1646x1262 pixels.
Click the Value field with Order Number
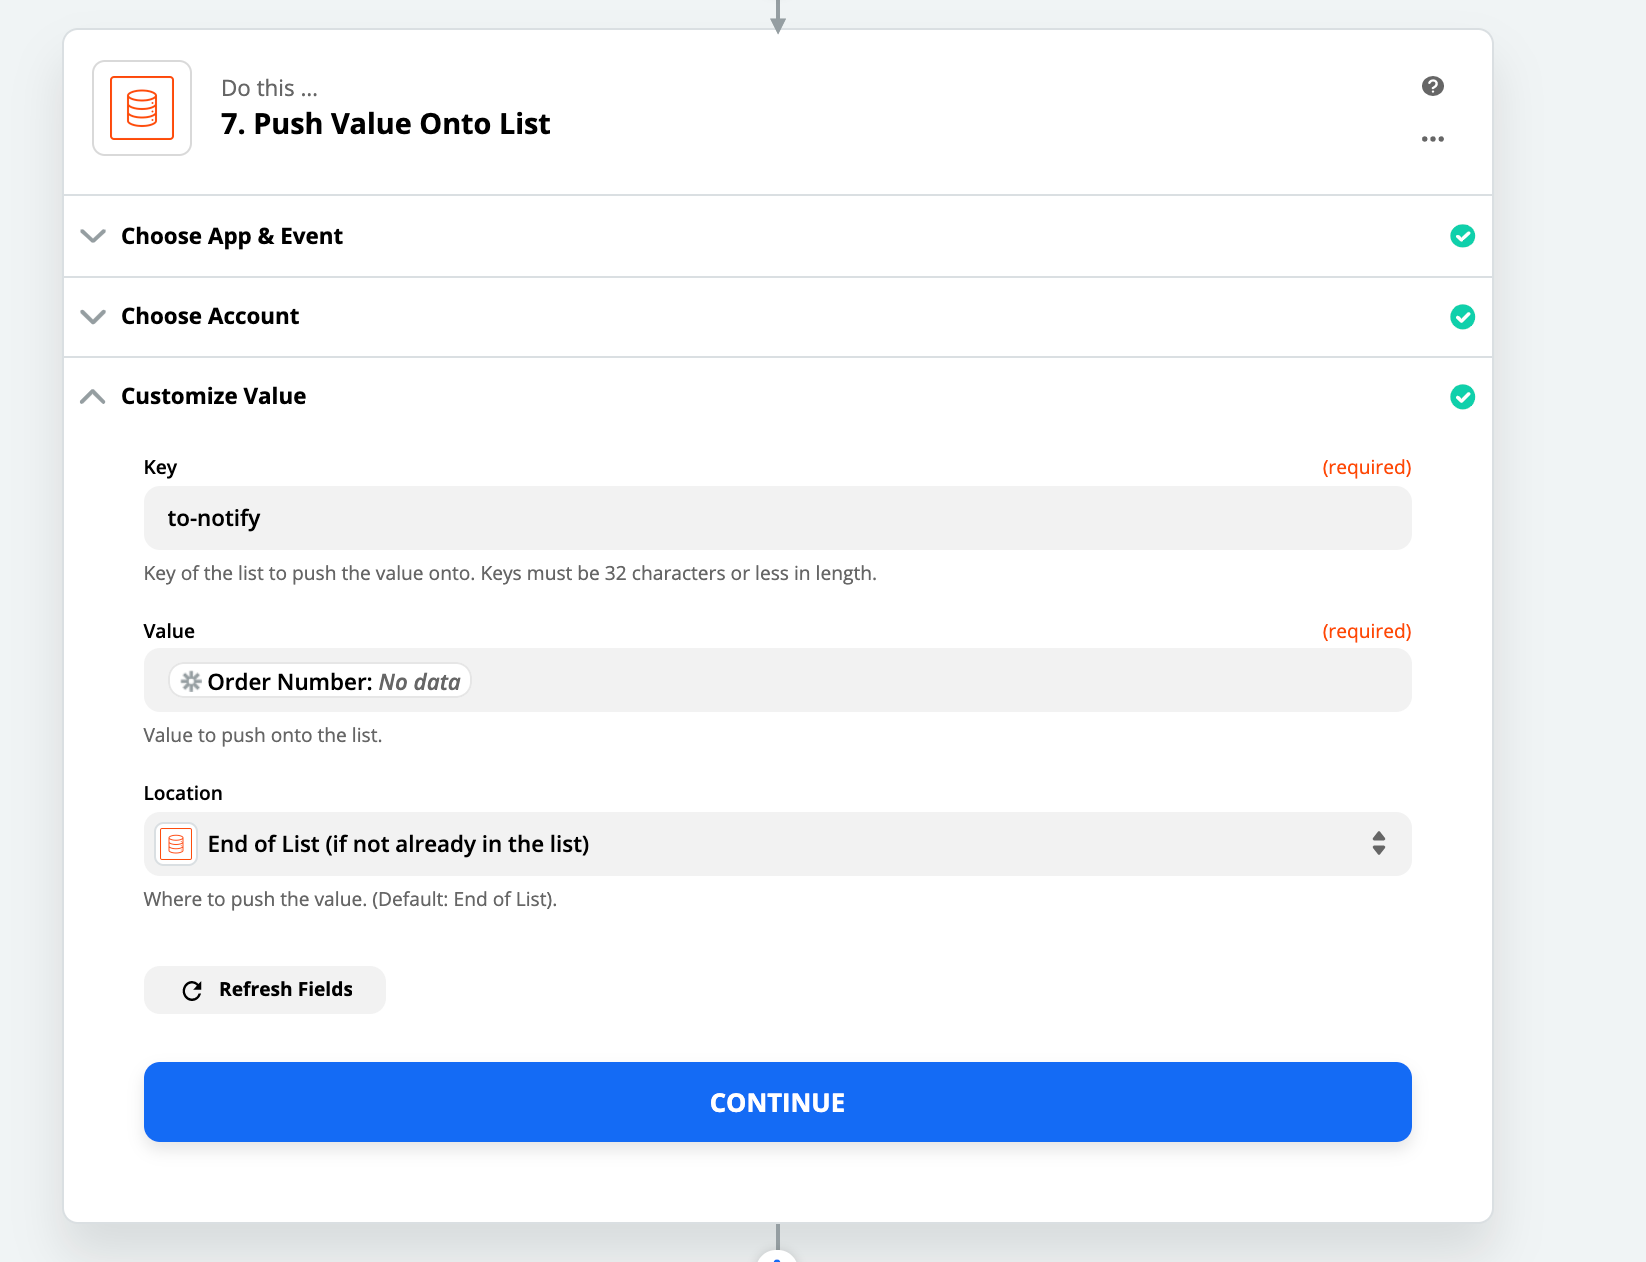coord(778,680)
